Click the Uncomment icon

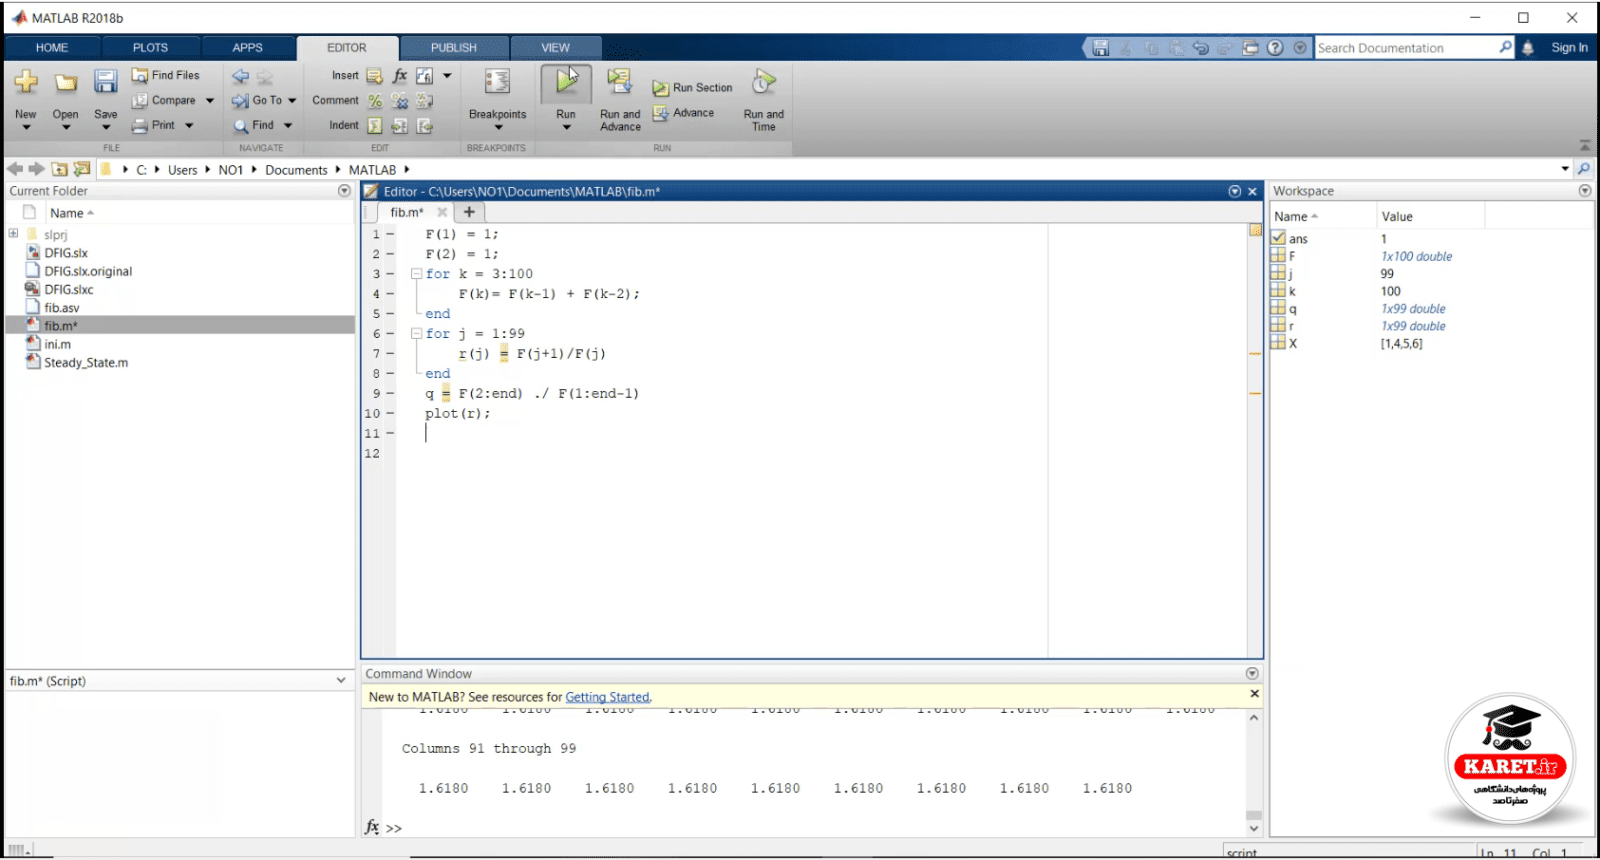tap(400, 101)
